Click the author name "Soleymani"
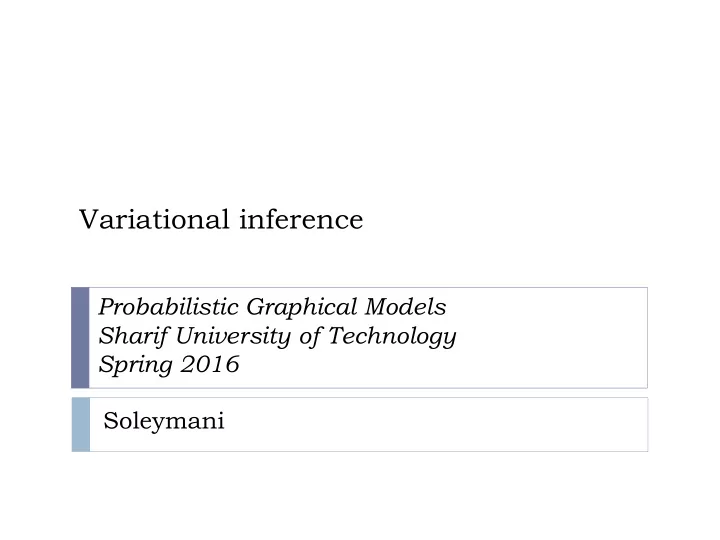Viewport: 720px width, 540px height. [x=164, y=421]
